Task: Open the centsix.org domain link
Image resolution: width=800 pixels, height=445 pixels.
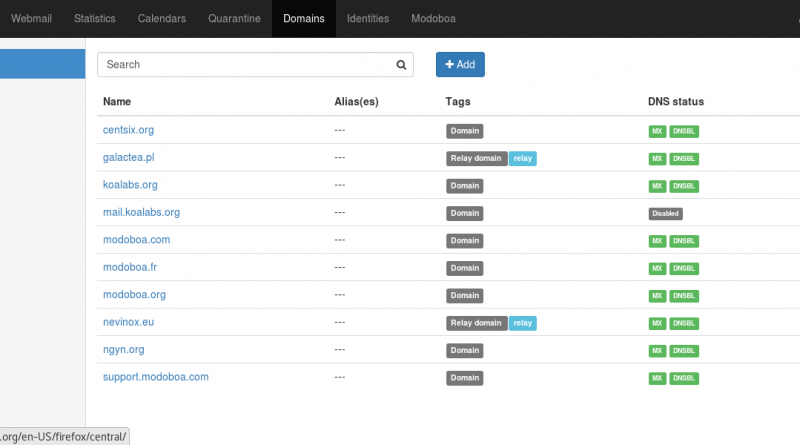Action: point(128,130)
